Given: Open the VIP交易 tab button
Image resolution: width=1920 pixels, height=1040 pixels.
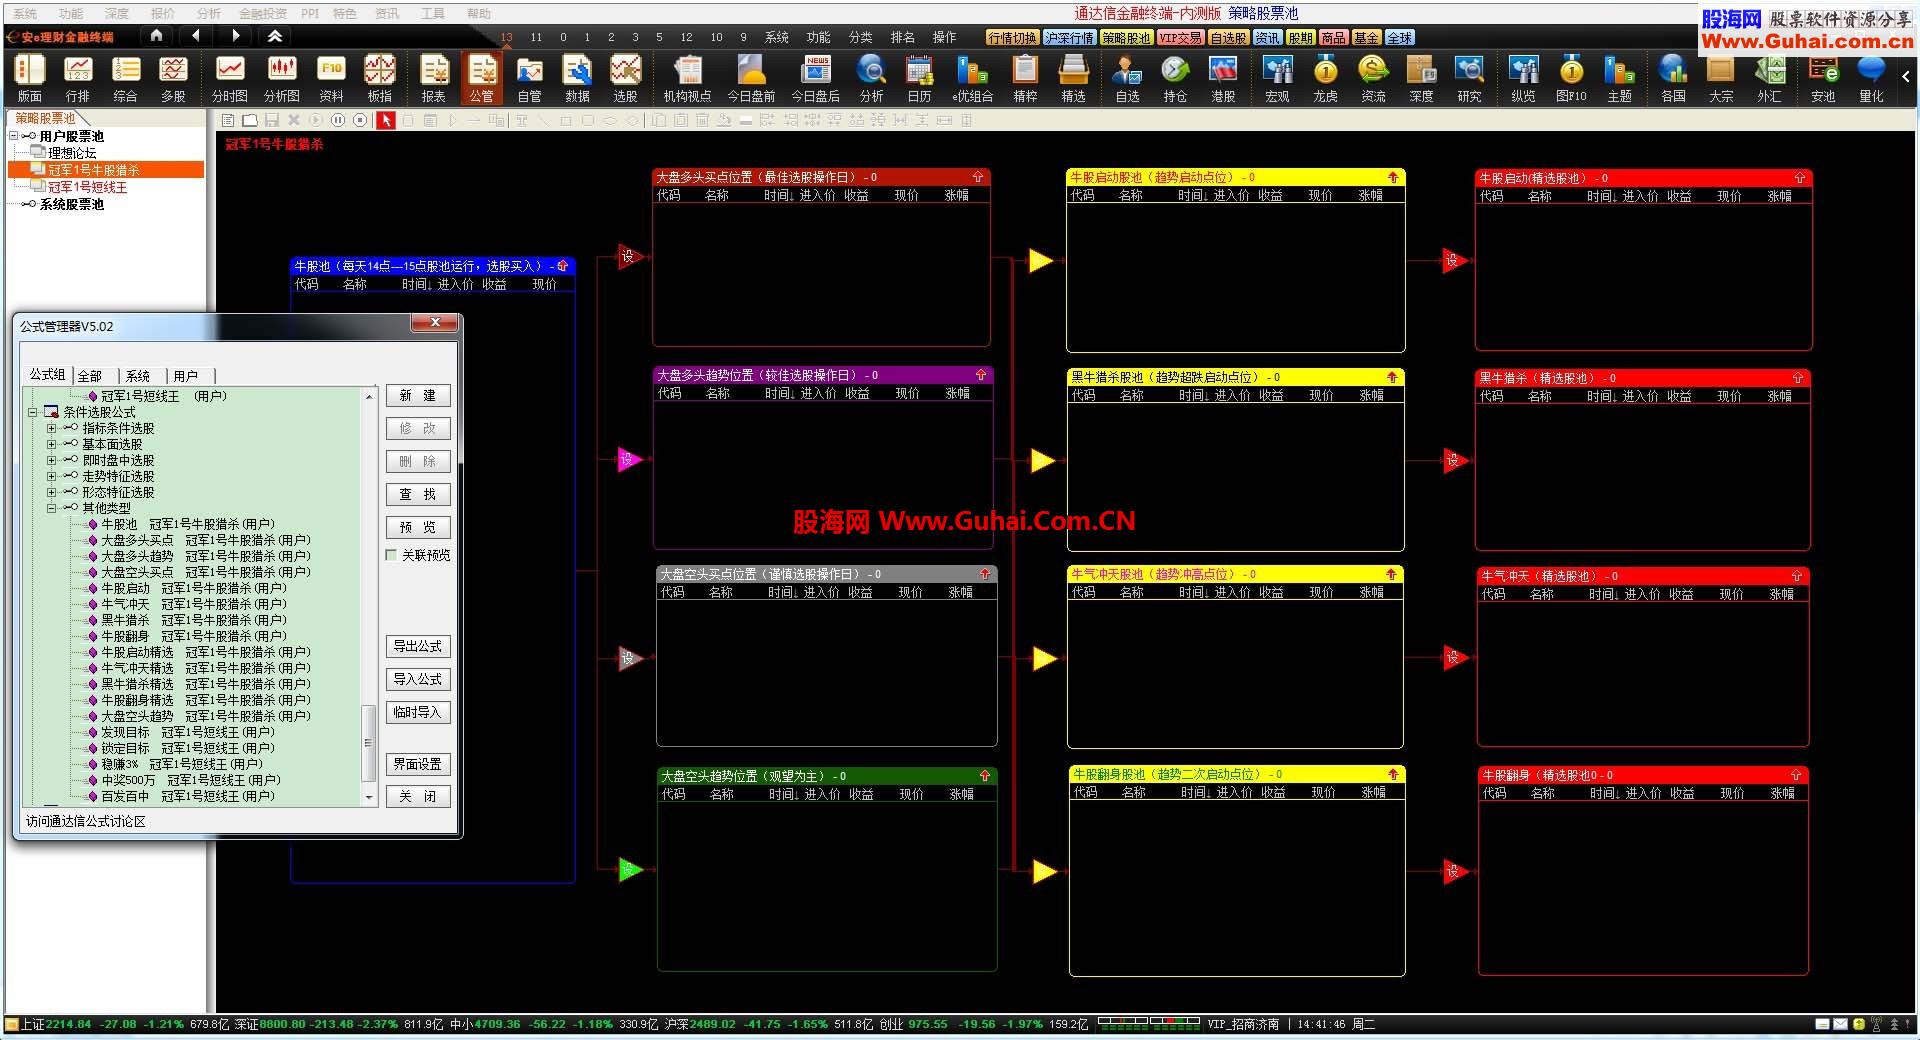Looking at the screenshot, I should (x=1180, y=38).
